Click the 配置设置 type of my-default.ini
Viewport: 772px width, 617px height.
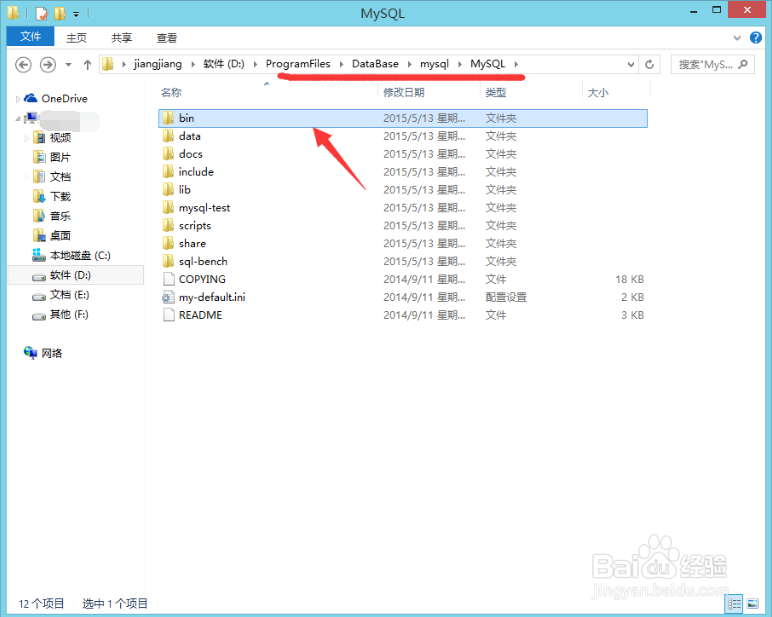(x=506, y=297)
